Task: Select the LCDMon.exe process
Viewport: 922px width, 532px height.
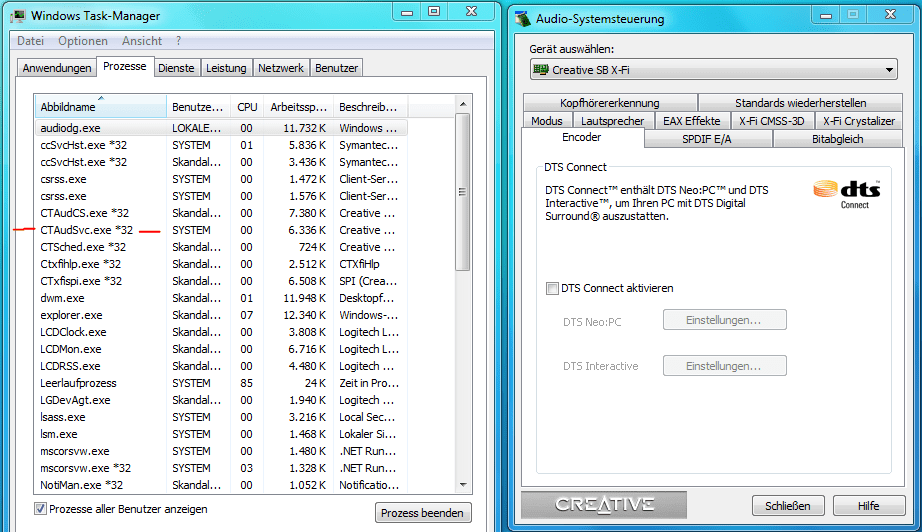Action: click(x=221, y=349)
